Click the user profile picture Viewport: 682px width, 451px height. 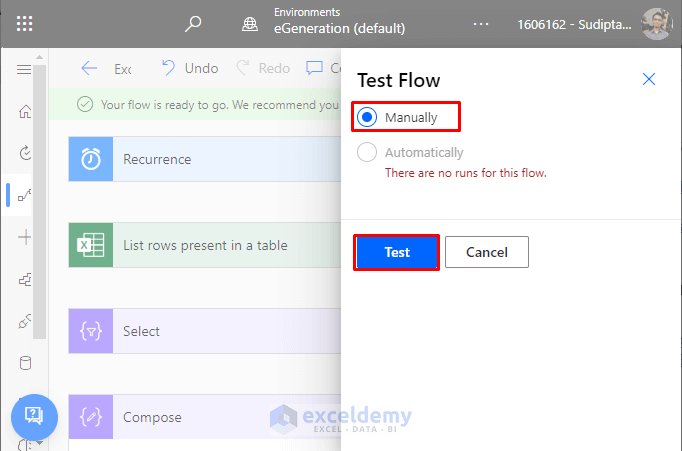coord(656,24)
